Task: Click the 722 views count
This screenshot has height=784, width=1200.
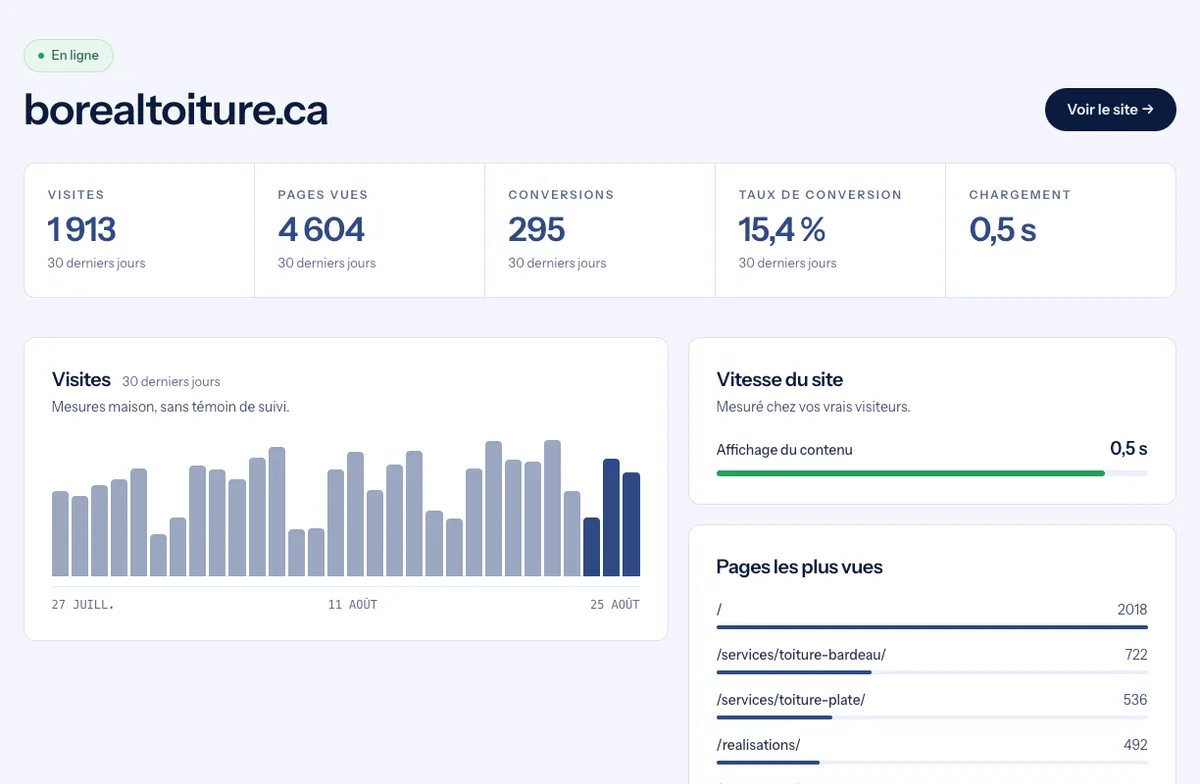Action: point(1136,654)
